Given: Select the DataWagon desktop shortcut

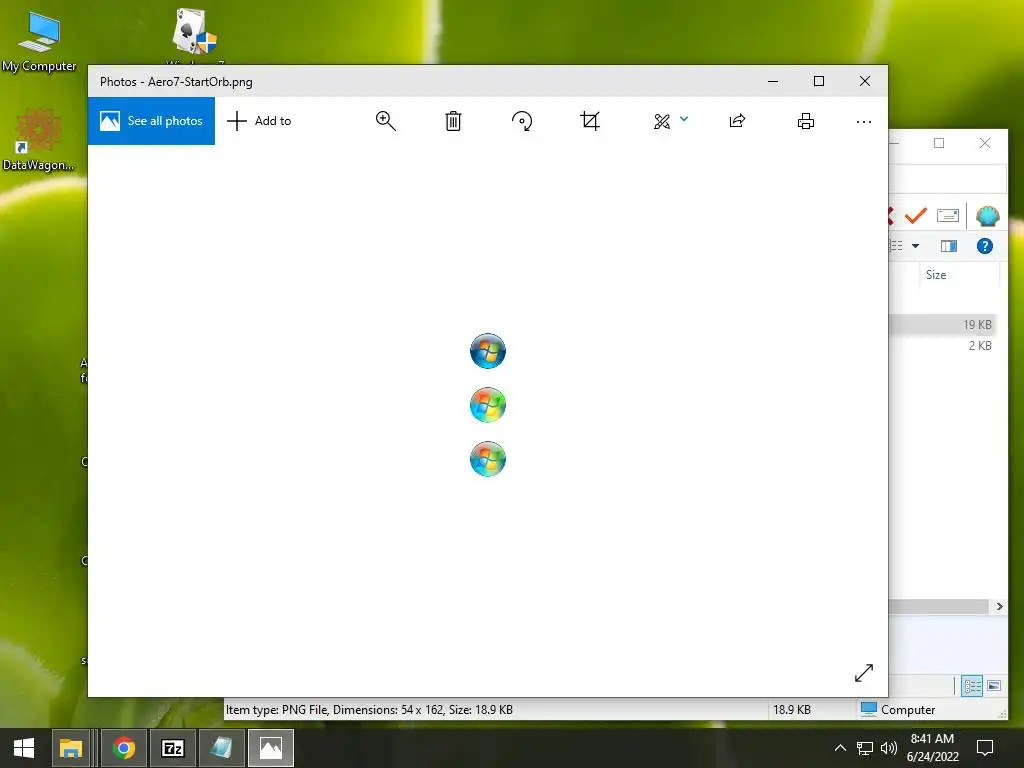Looking at the screenshot, I should click(39, 140).
